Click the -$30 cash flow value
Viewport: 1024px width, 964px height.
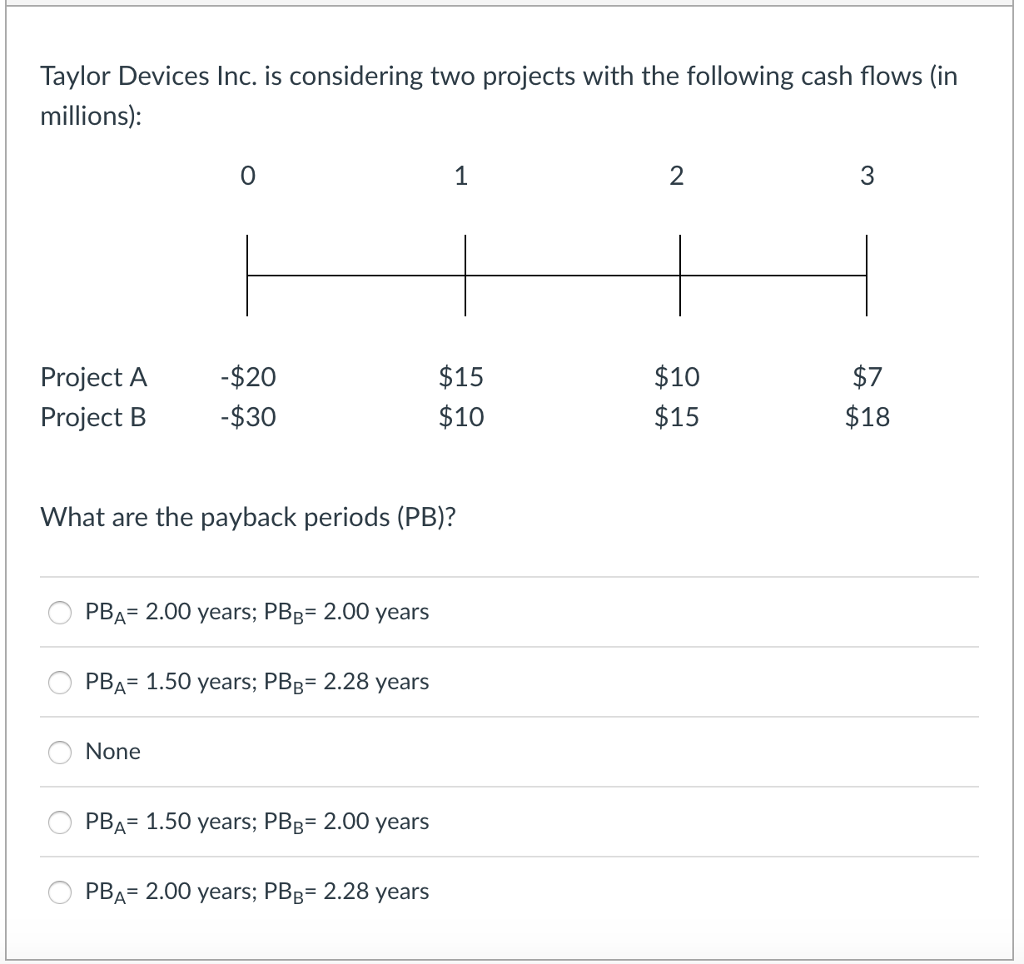[x=247, y=418]
